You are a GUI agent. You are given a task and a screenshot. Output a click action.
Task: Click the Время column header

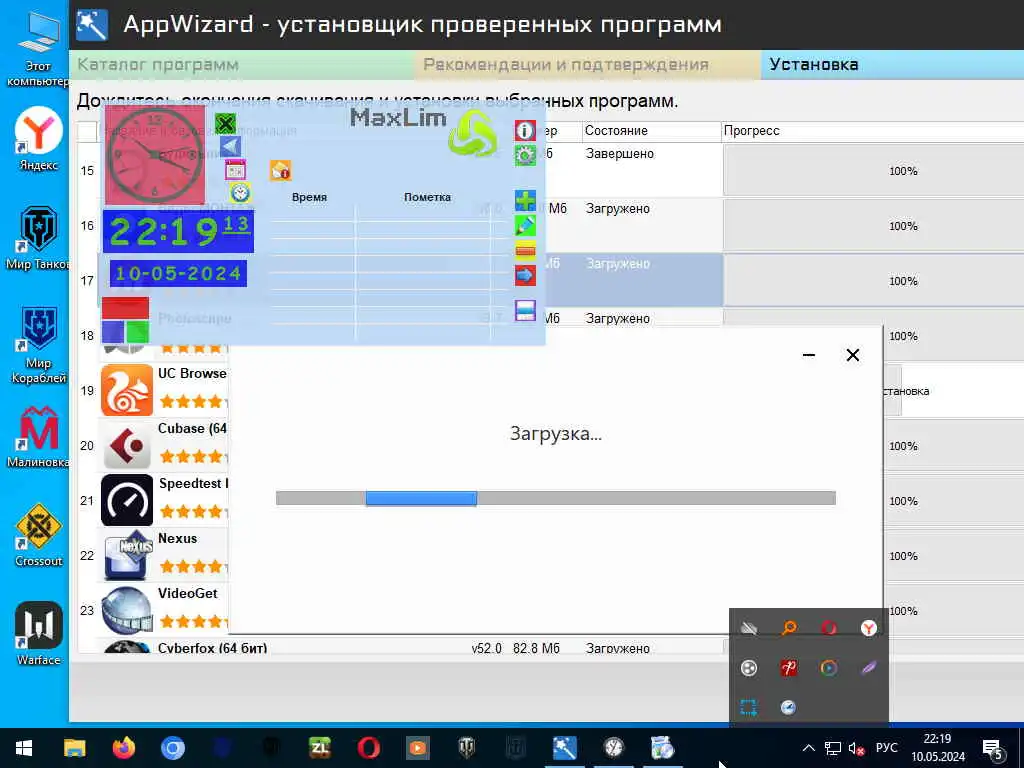310,197
